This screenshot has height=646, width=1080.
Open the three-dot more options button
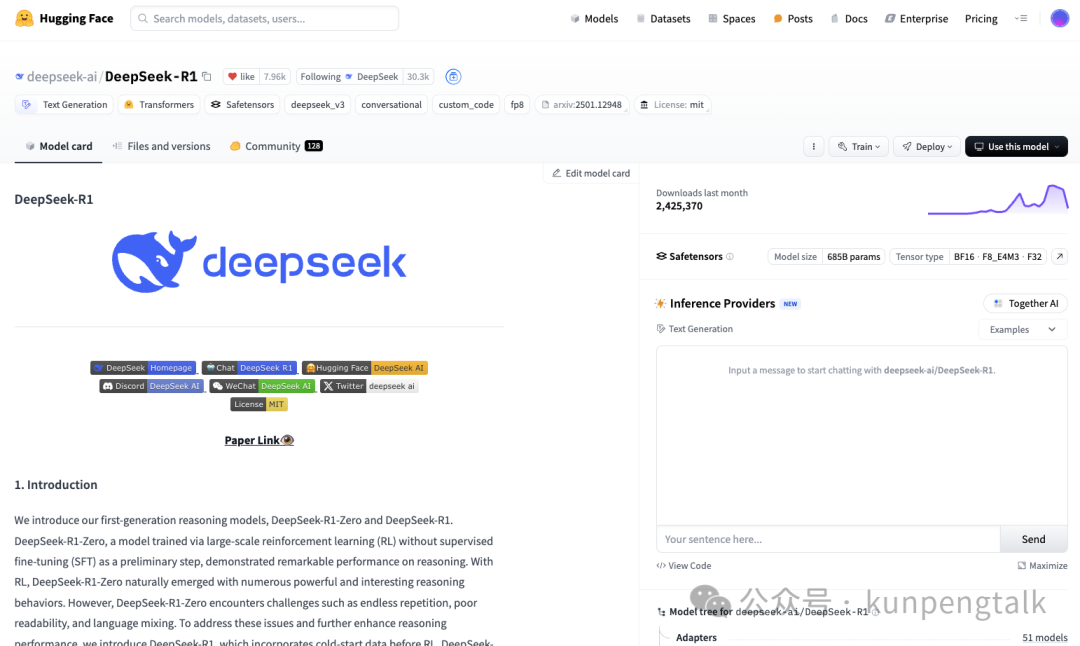(x=813, y=147)
